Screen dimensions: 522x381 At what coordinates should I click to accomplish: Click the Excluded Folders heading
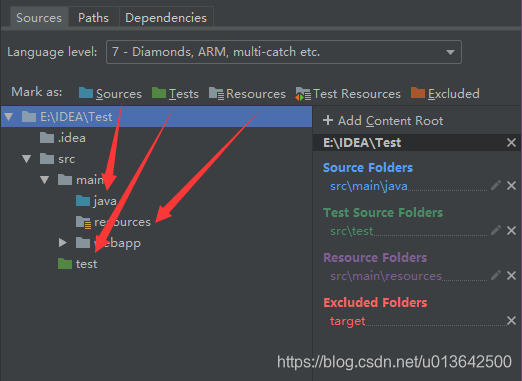(375, 302)
